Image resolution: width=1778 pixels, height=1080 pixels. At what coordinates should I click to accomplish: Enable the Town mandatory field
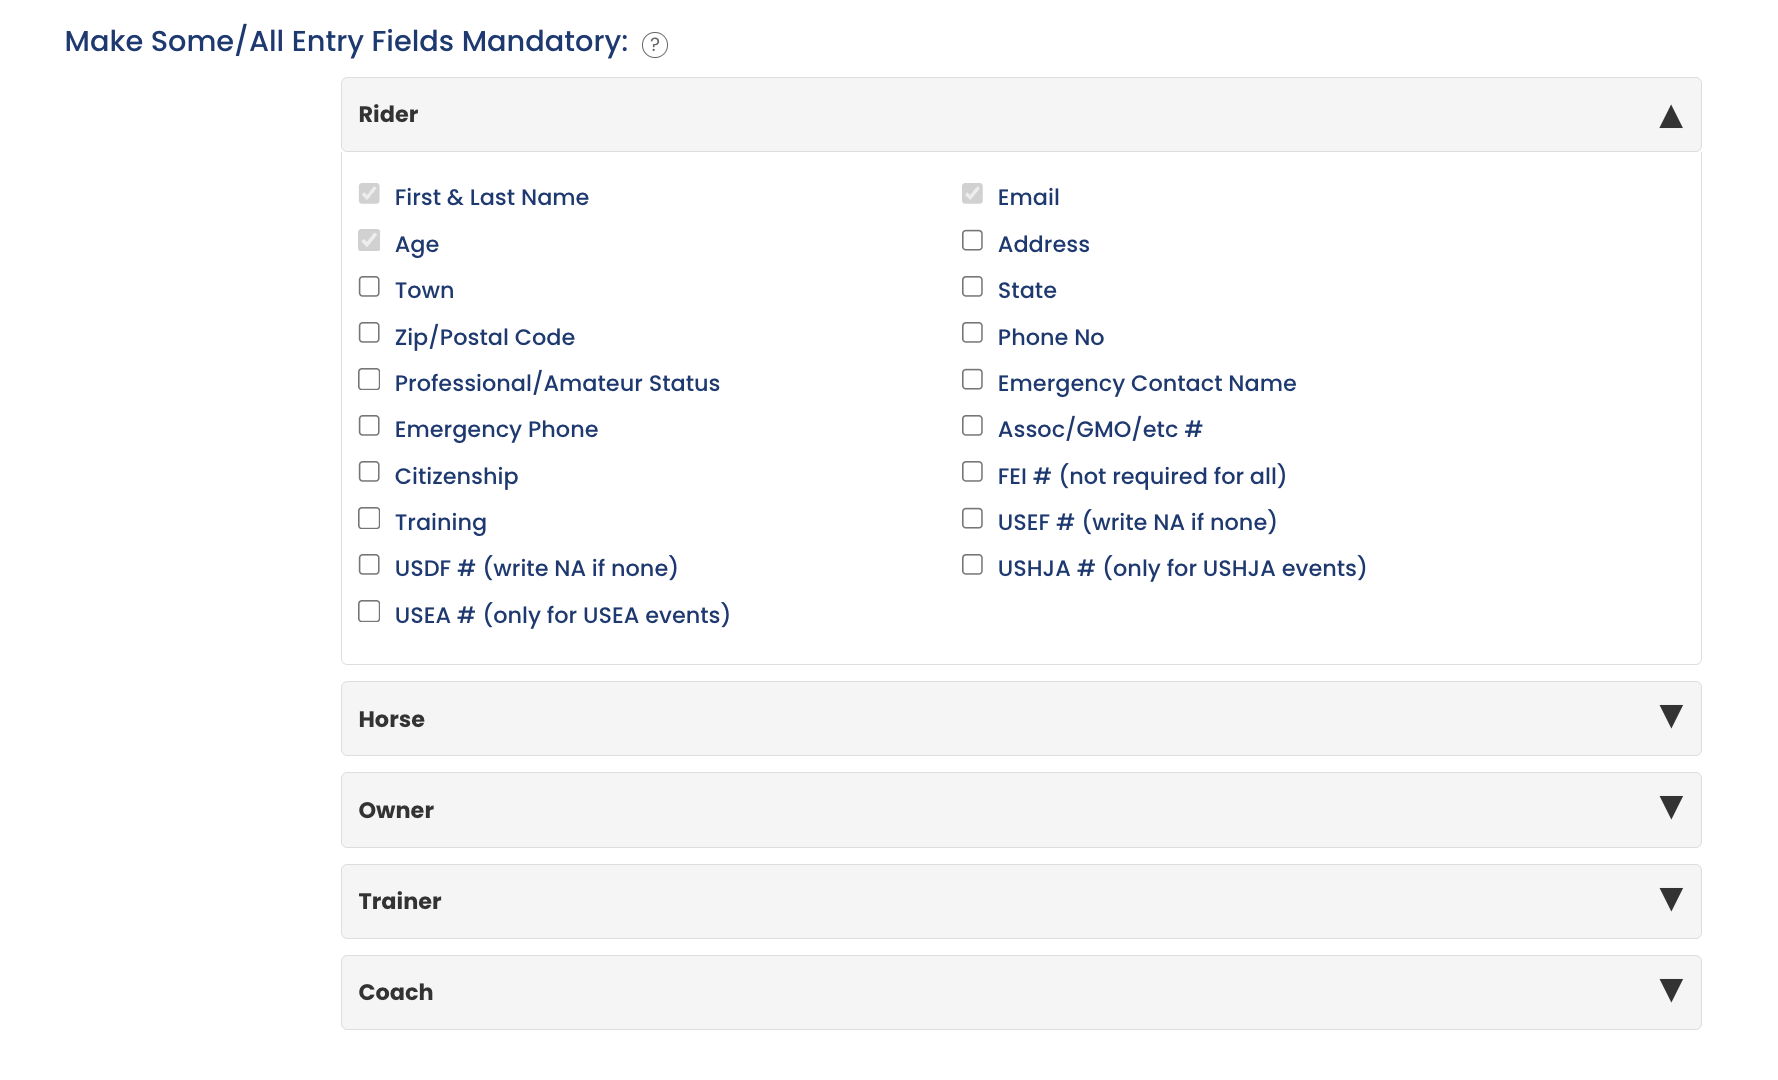pos(369,287)
